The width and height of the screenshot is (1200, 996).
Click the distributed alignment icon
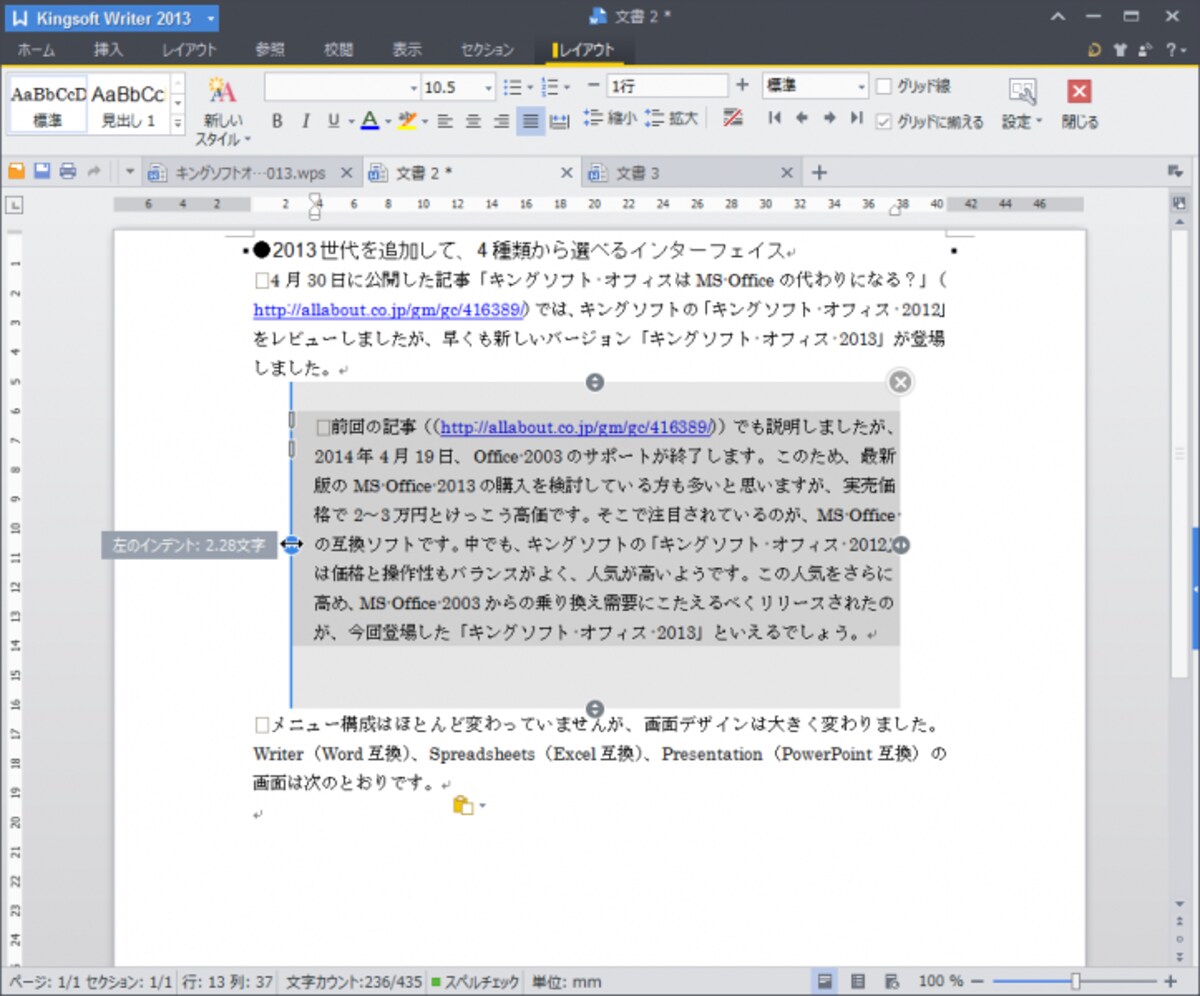[x=559, y=121]
